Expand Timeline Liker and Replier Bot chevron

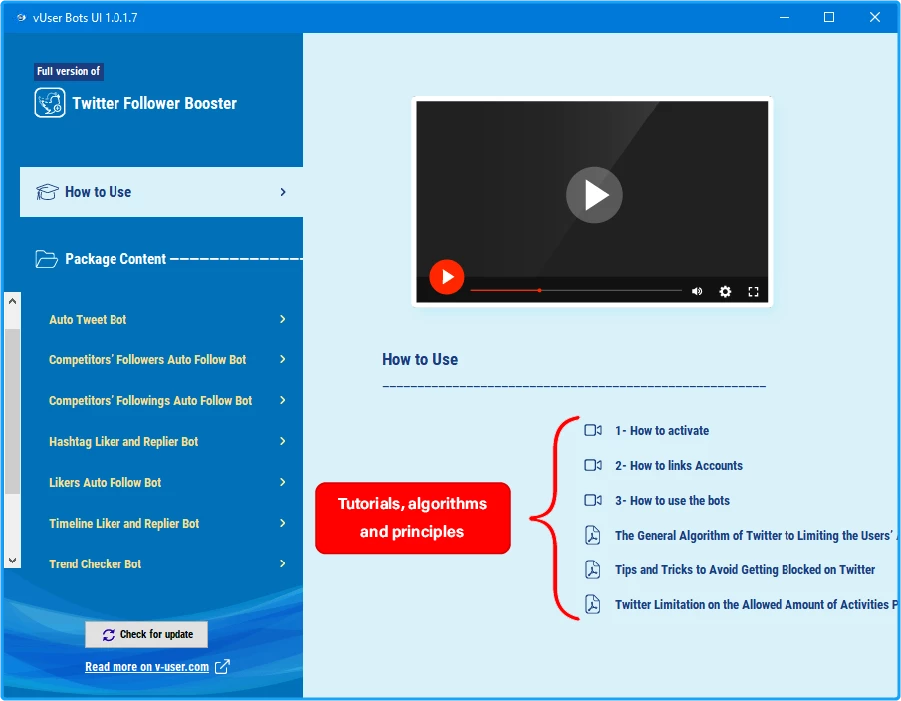point(283,523)
